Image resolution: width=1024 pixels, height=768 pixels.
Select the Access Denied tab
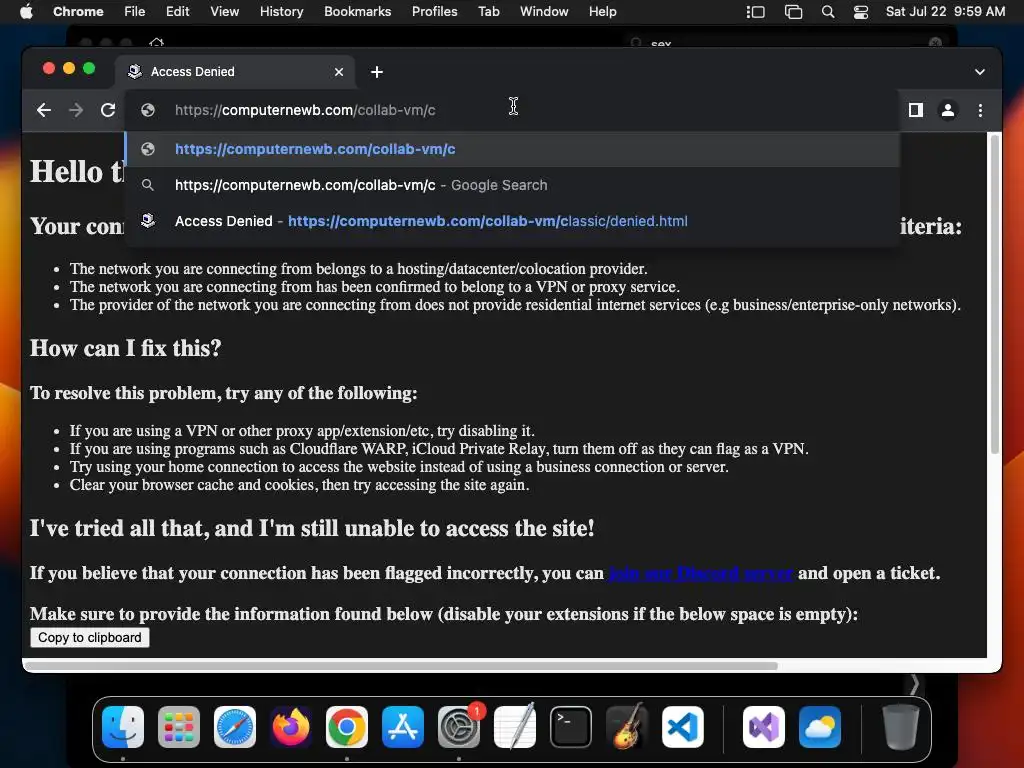[x=235, y=72]
